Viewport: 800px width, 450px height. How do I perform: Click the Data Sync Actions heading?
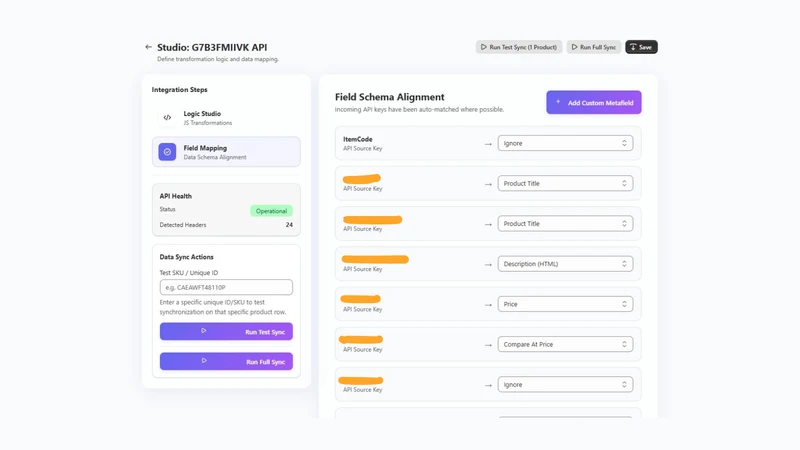click(187, 257)
